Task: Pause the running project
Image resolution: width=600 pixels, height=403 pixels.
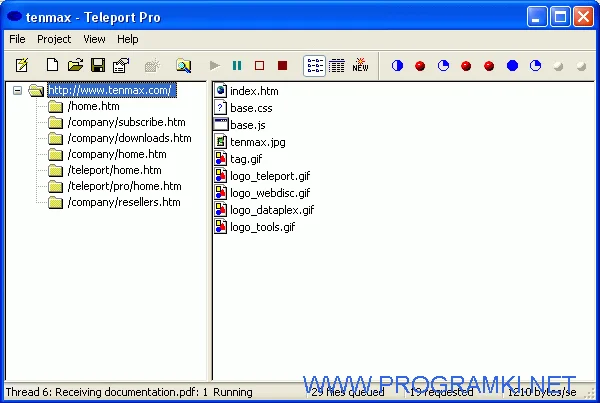Action: tap(237, 66)
